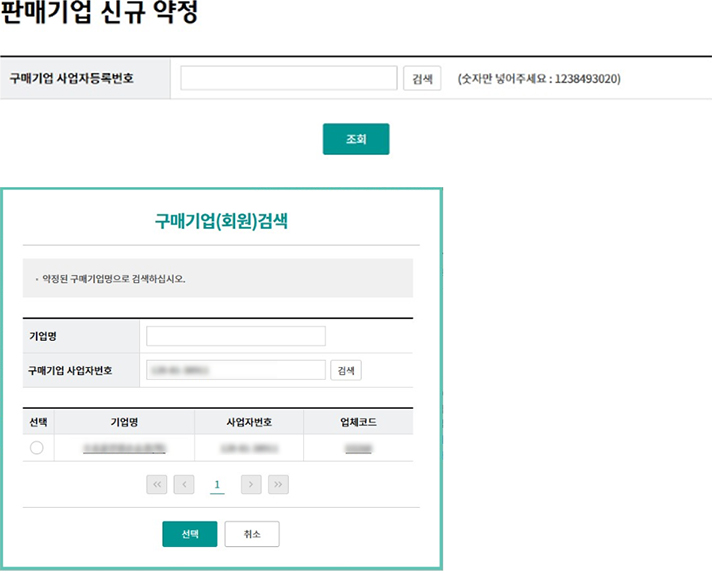This screenshot has width=712, height=573.
Task: Click the 사업자번호 value in result row
Action: pos(248,448)
